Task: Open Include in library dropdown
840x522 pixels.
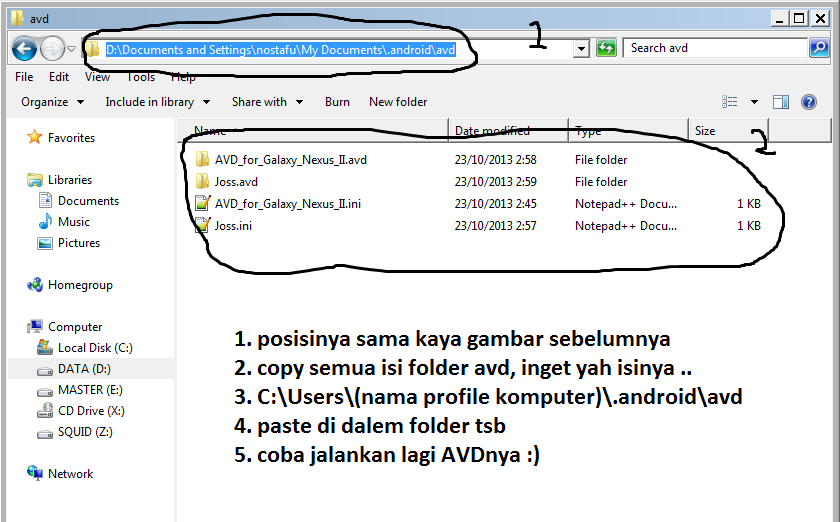Action: click(x=158, y=102)
